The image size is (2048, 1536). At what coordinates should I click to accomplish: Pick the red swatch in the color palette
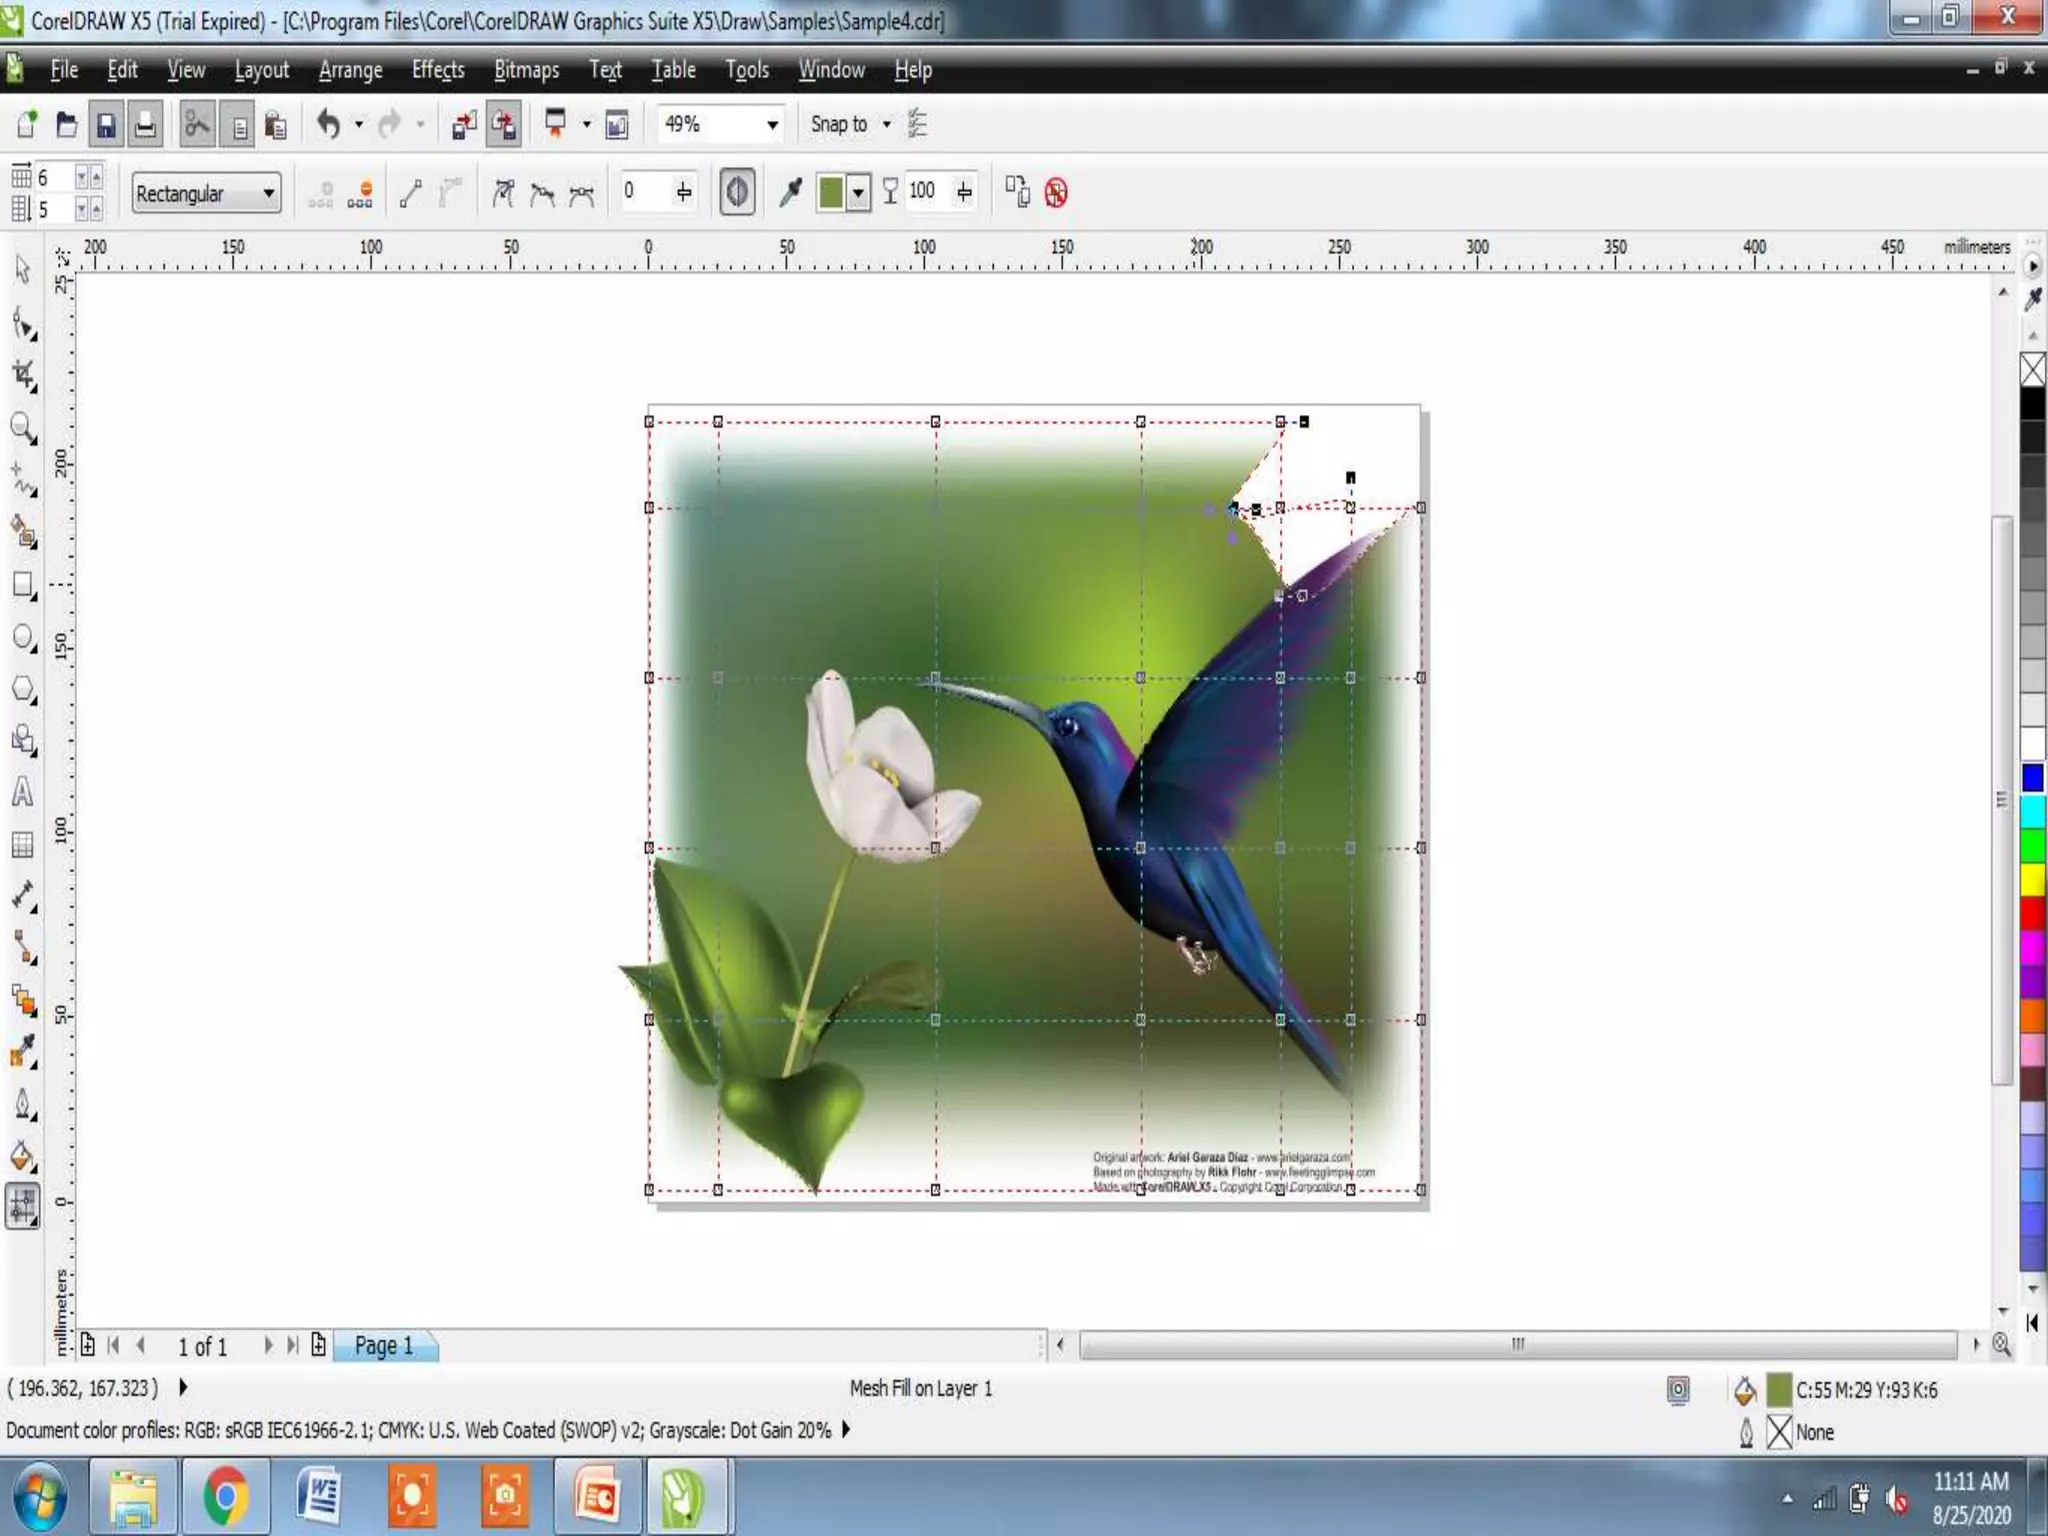point(2032,912)
